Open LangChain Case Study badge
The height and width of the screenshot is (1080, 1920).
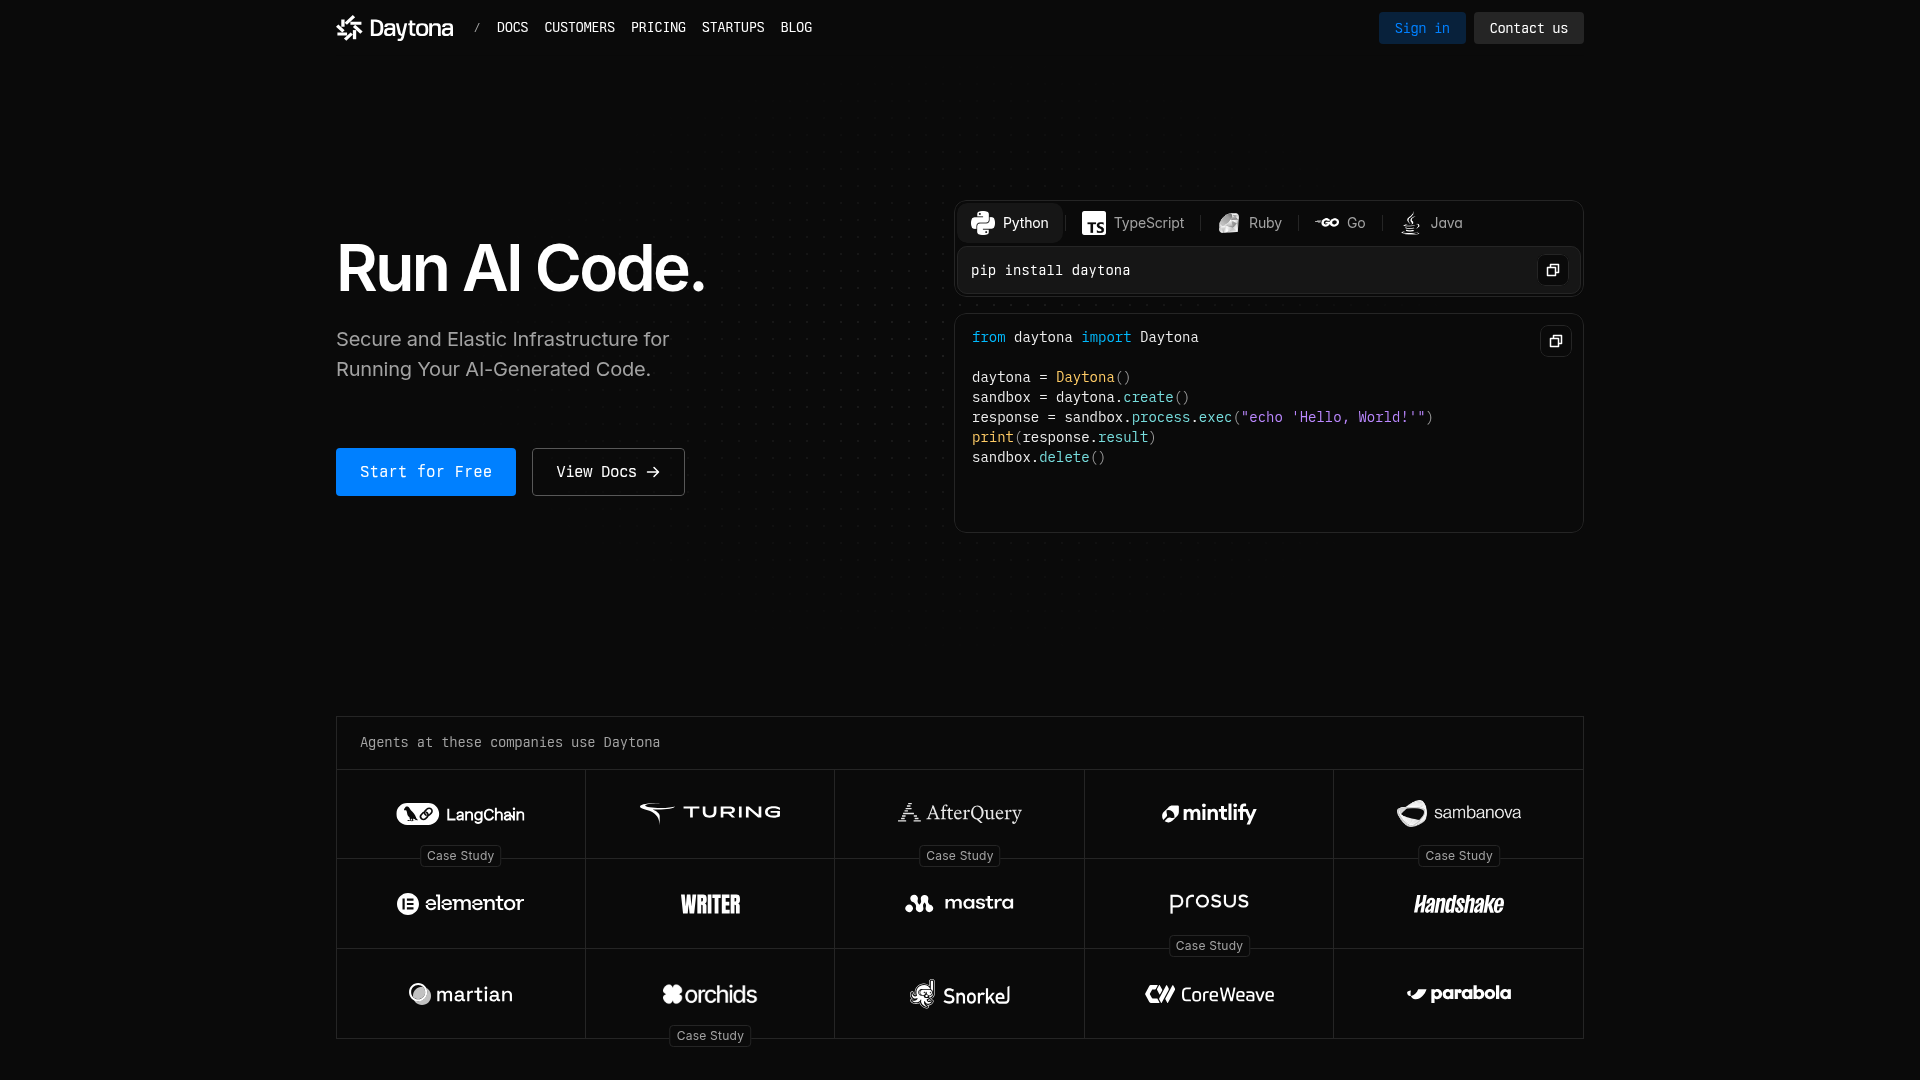pos(460,856)
